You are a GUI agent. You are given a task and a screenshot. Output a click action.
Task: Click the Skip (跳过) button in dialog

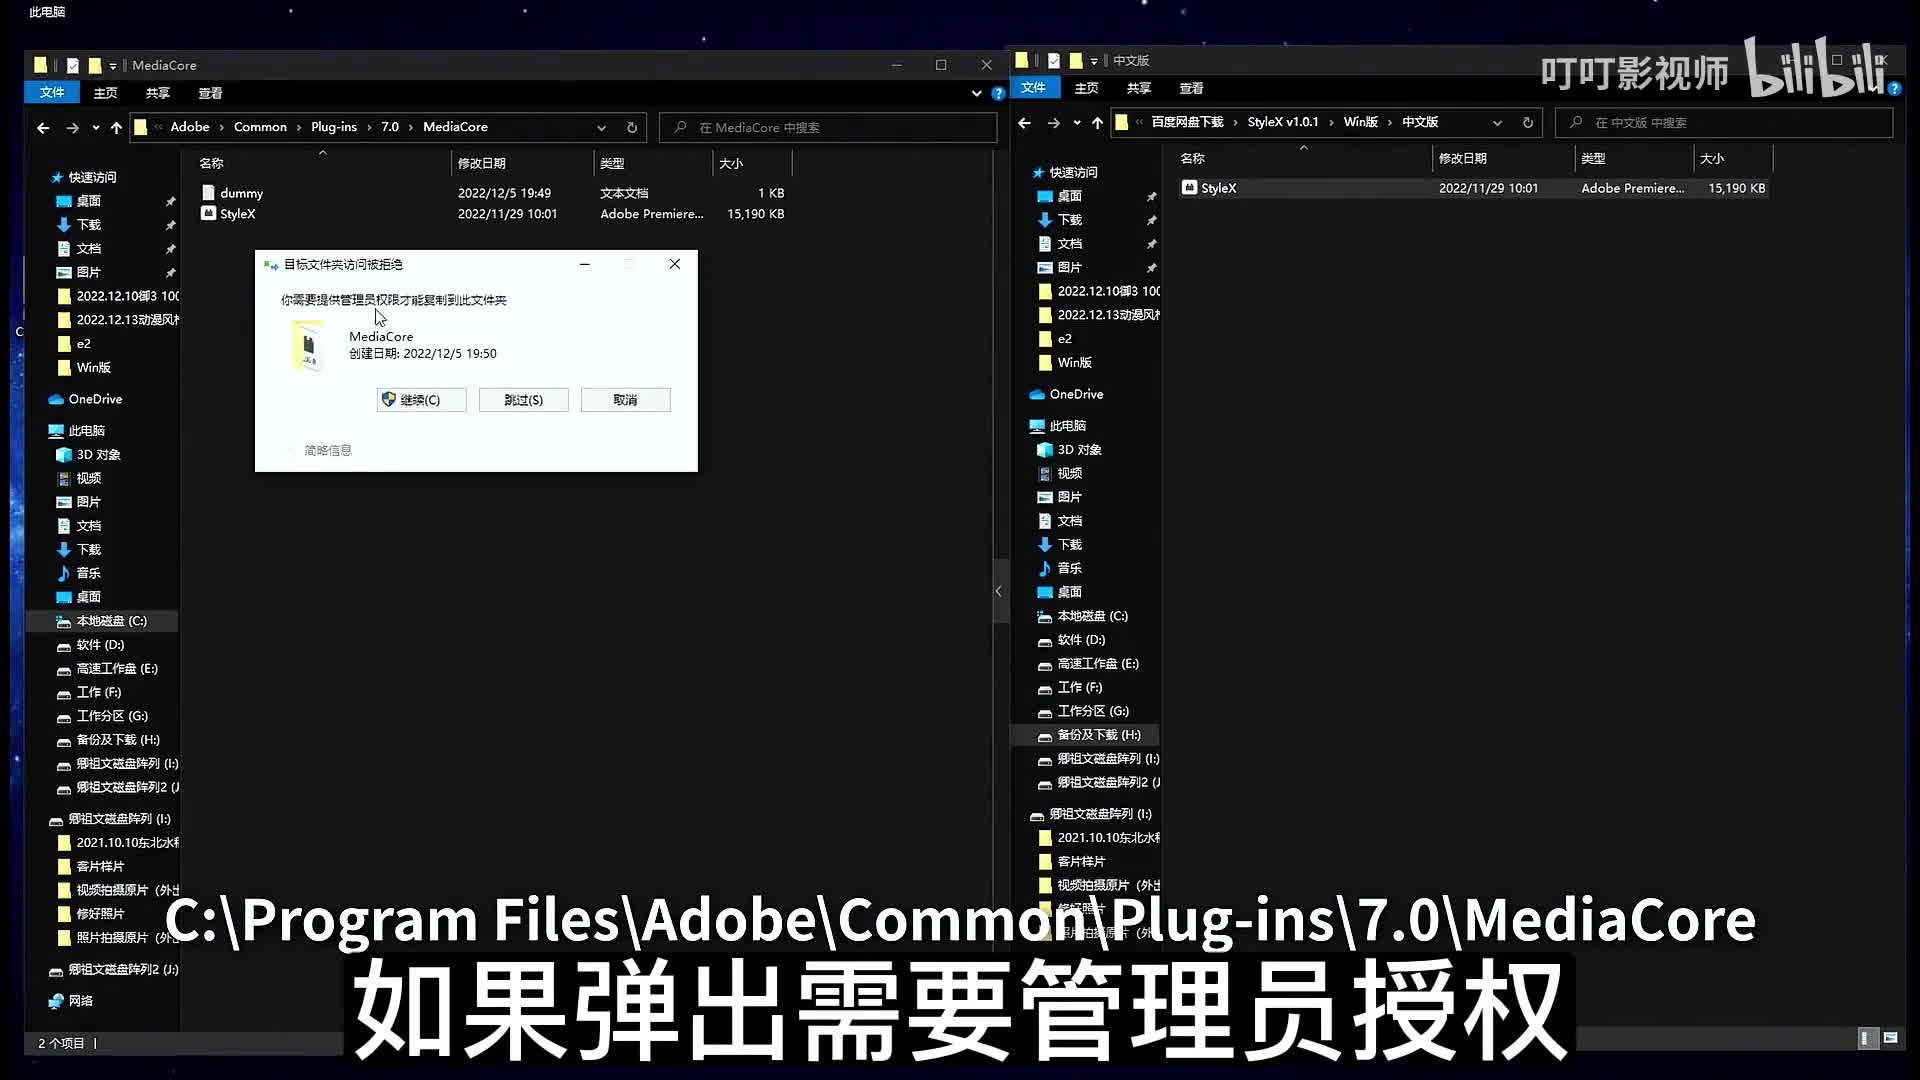[x=523, y=400]
